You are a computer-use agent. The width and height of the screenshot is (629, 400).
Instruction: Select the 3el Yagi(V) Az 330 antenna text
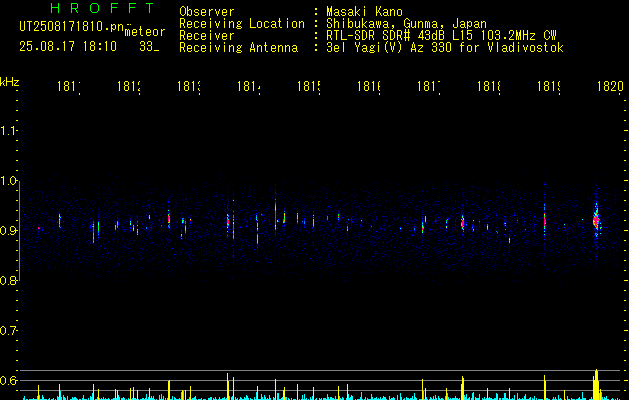pos(445,48)
